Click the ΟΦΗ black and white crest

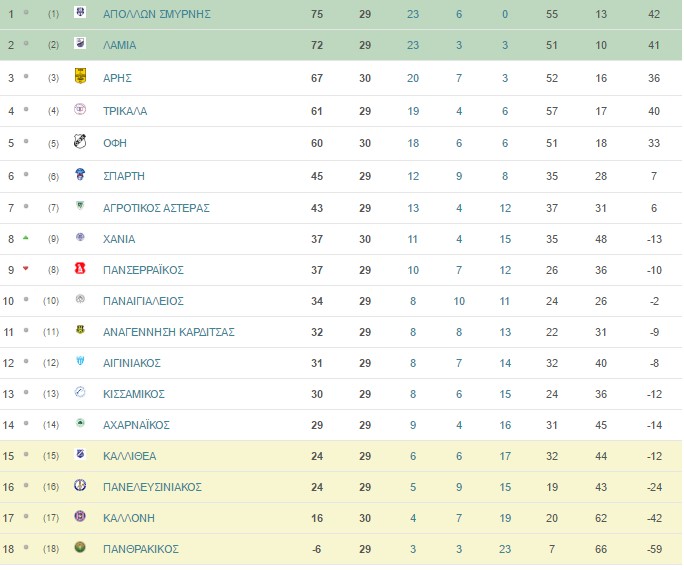(x=80, y=141)
